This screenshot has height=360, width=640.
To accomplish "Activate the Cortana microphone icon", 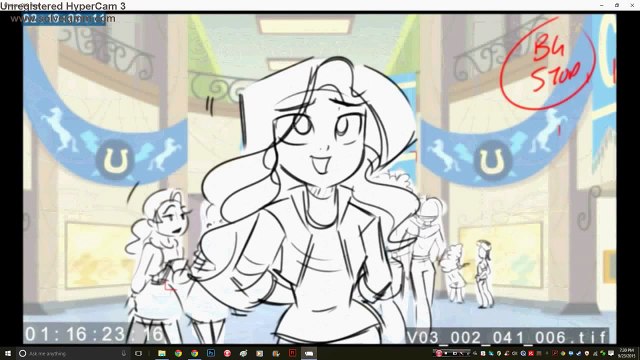I will pos(124,353).
